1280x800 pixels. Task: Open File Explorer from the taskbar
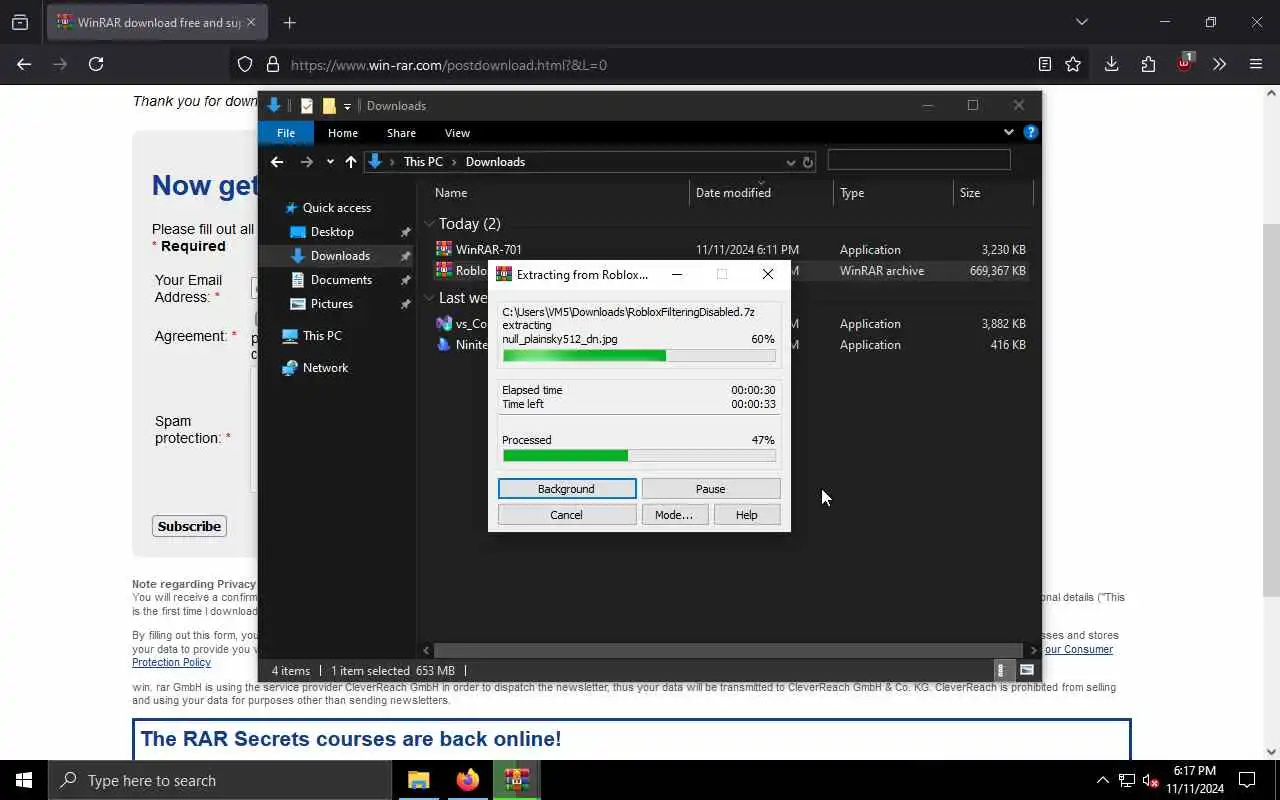(x=418, y=780)
